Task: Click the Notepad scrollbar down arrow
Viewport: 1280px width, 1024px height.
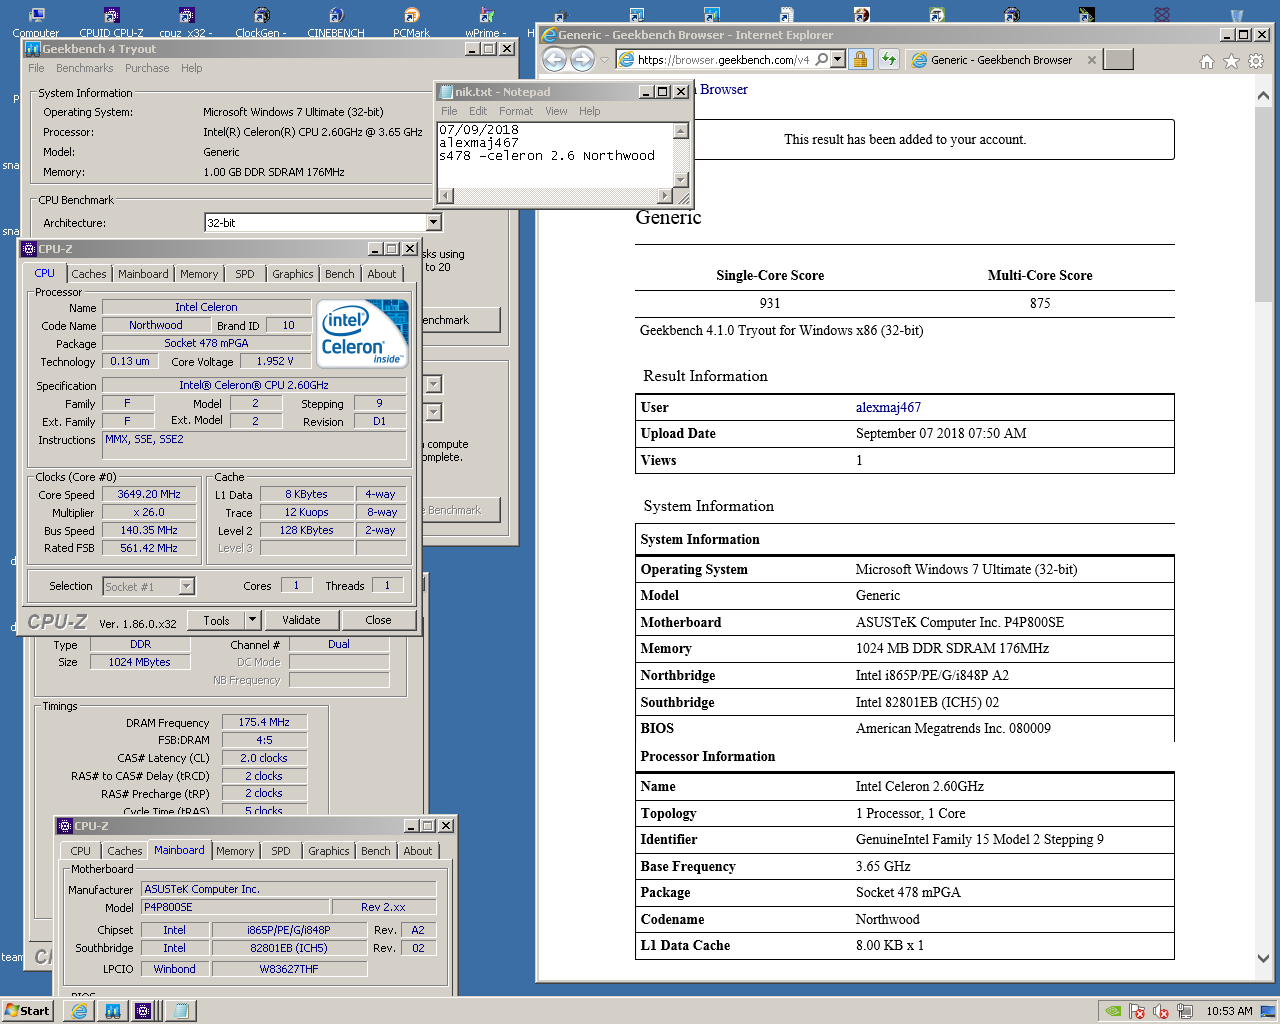Action: pyautogui.click(x=681, y=180)
